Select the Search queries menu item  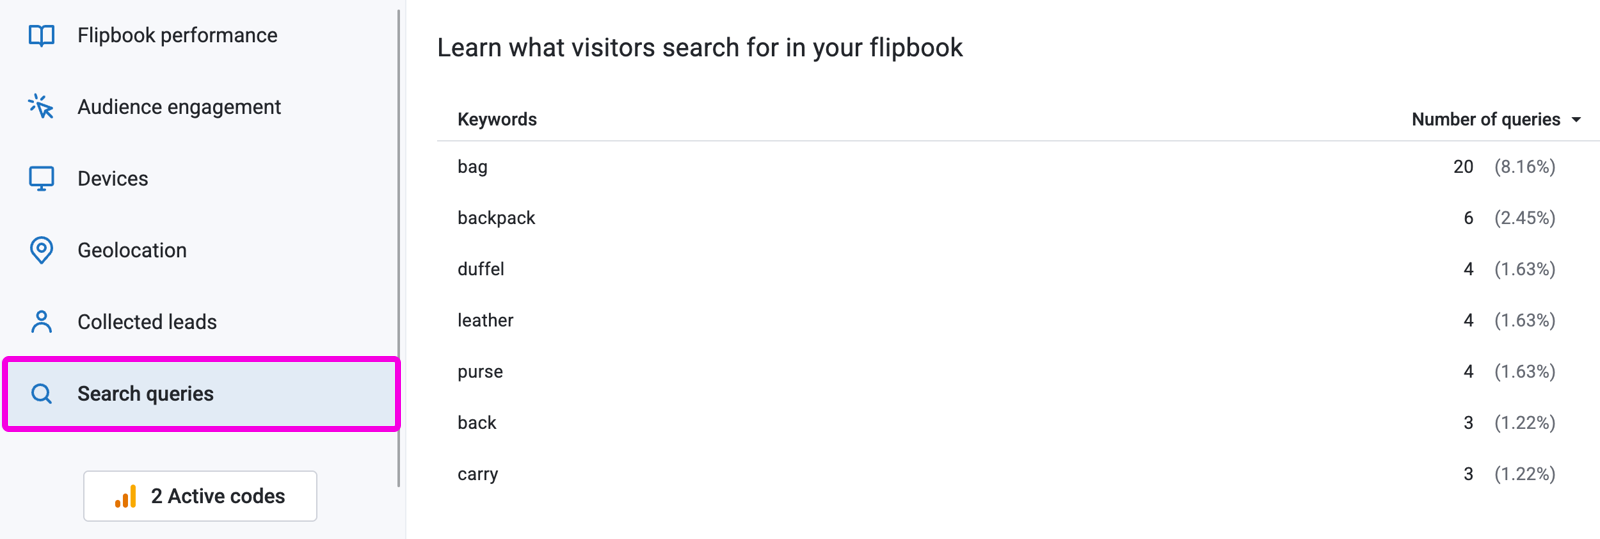[x=201, y=394]
